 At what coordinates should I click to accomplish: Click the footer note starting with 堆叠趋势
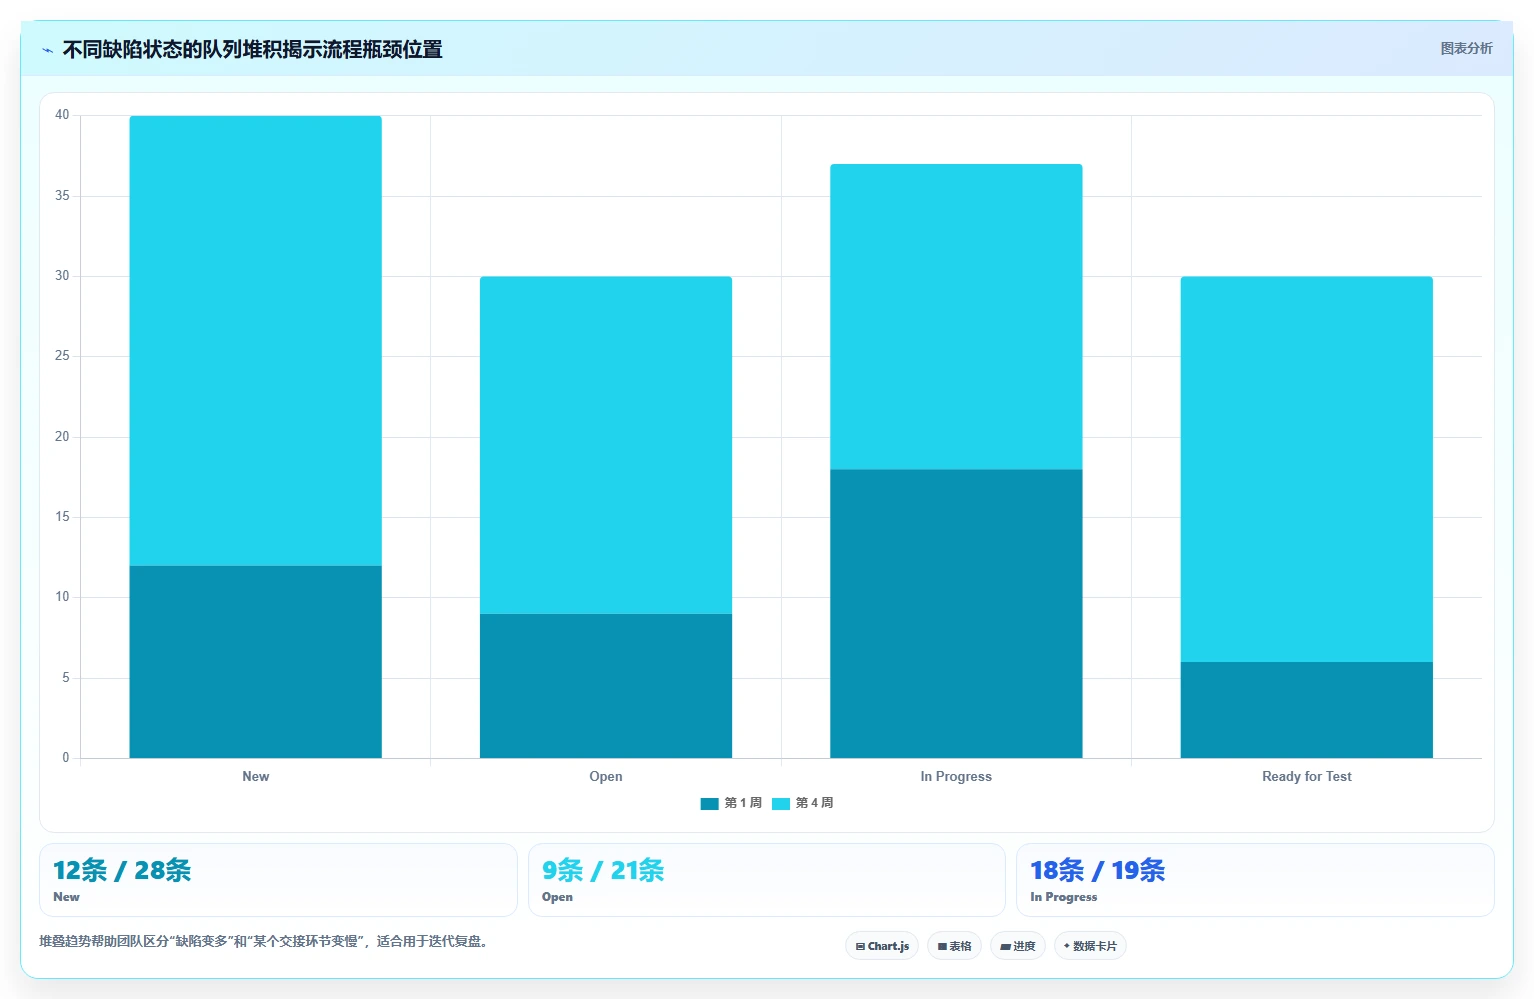pyautogui.click(x=265, y=942)
